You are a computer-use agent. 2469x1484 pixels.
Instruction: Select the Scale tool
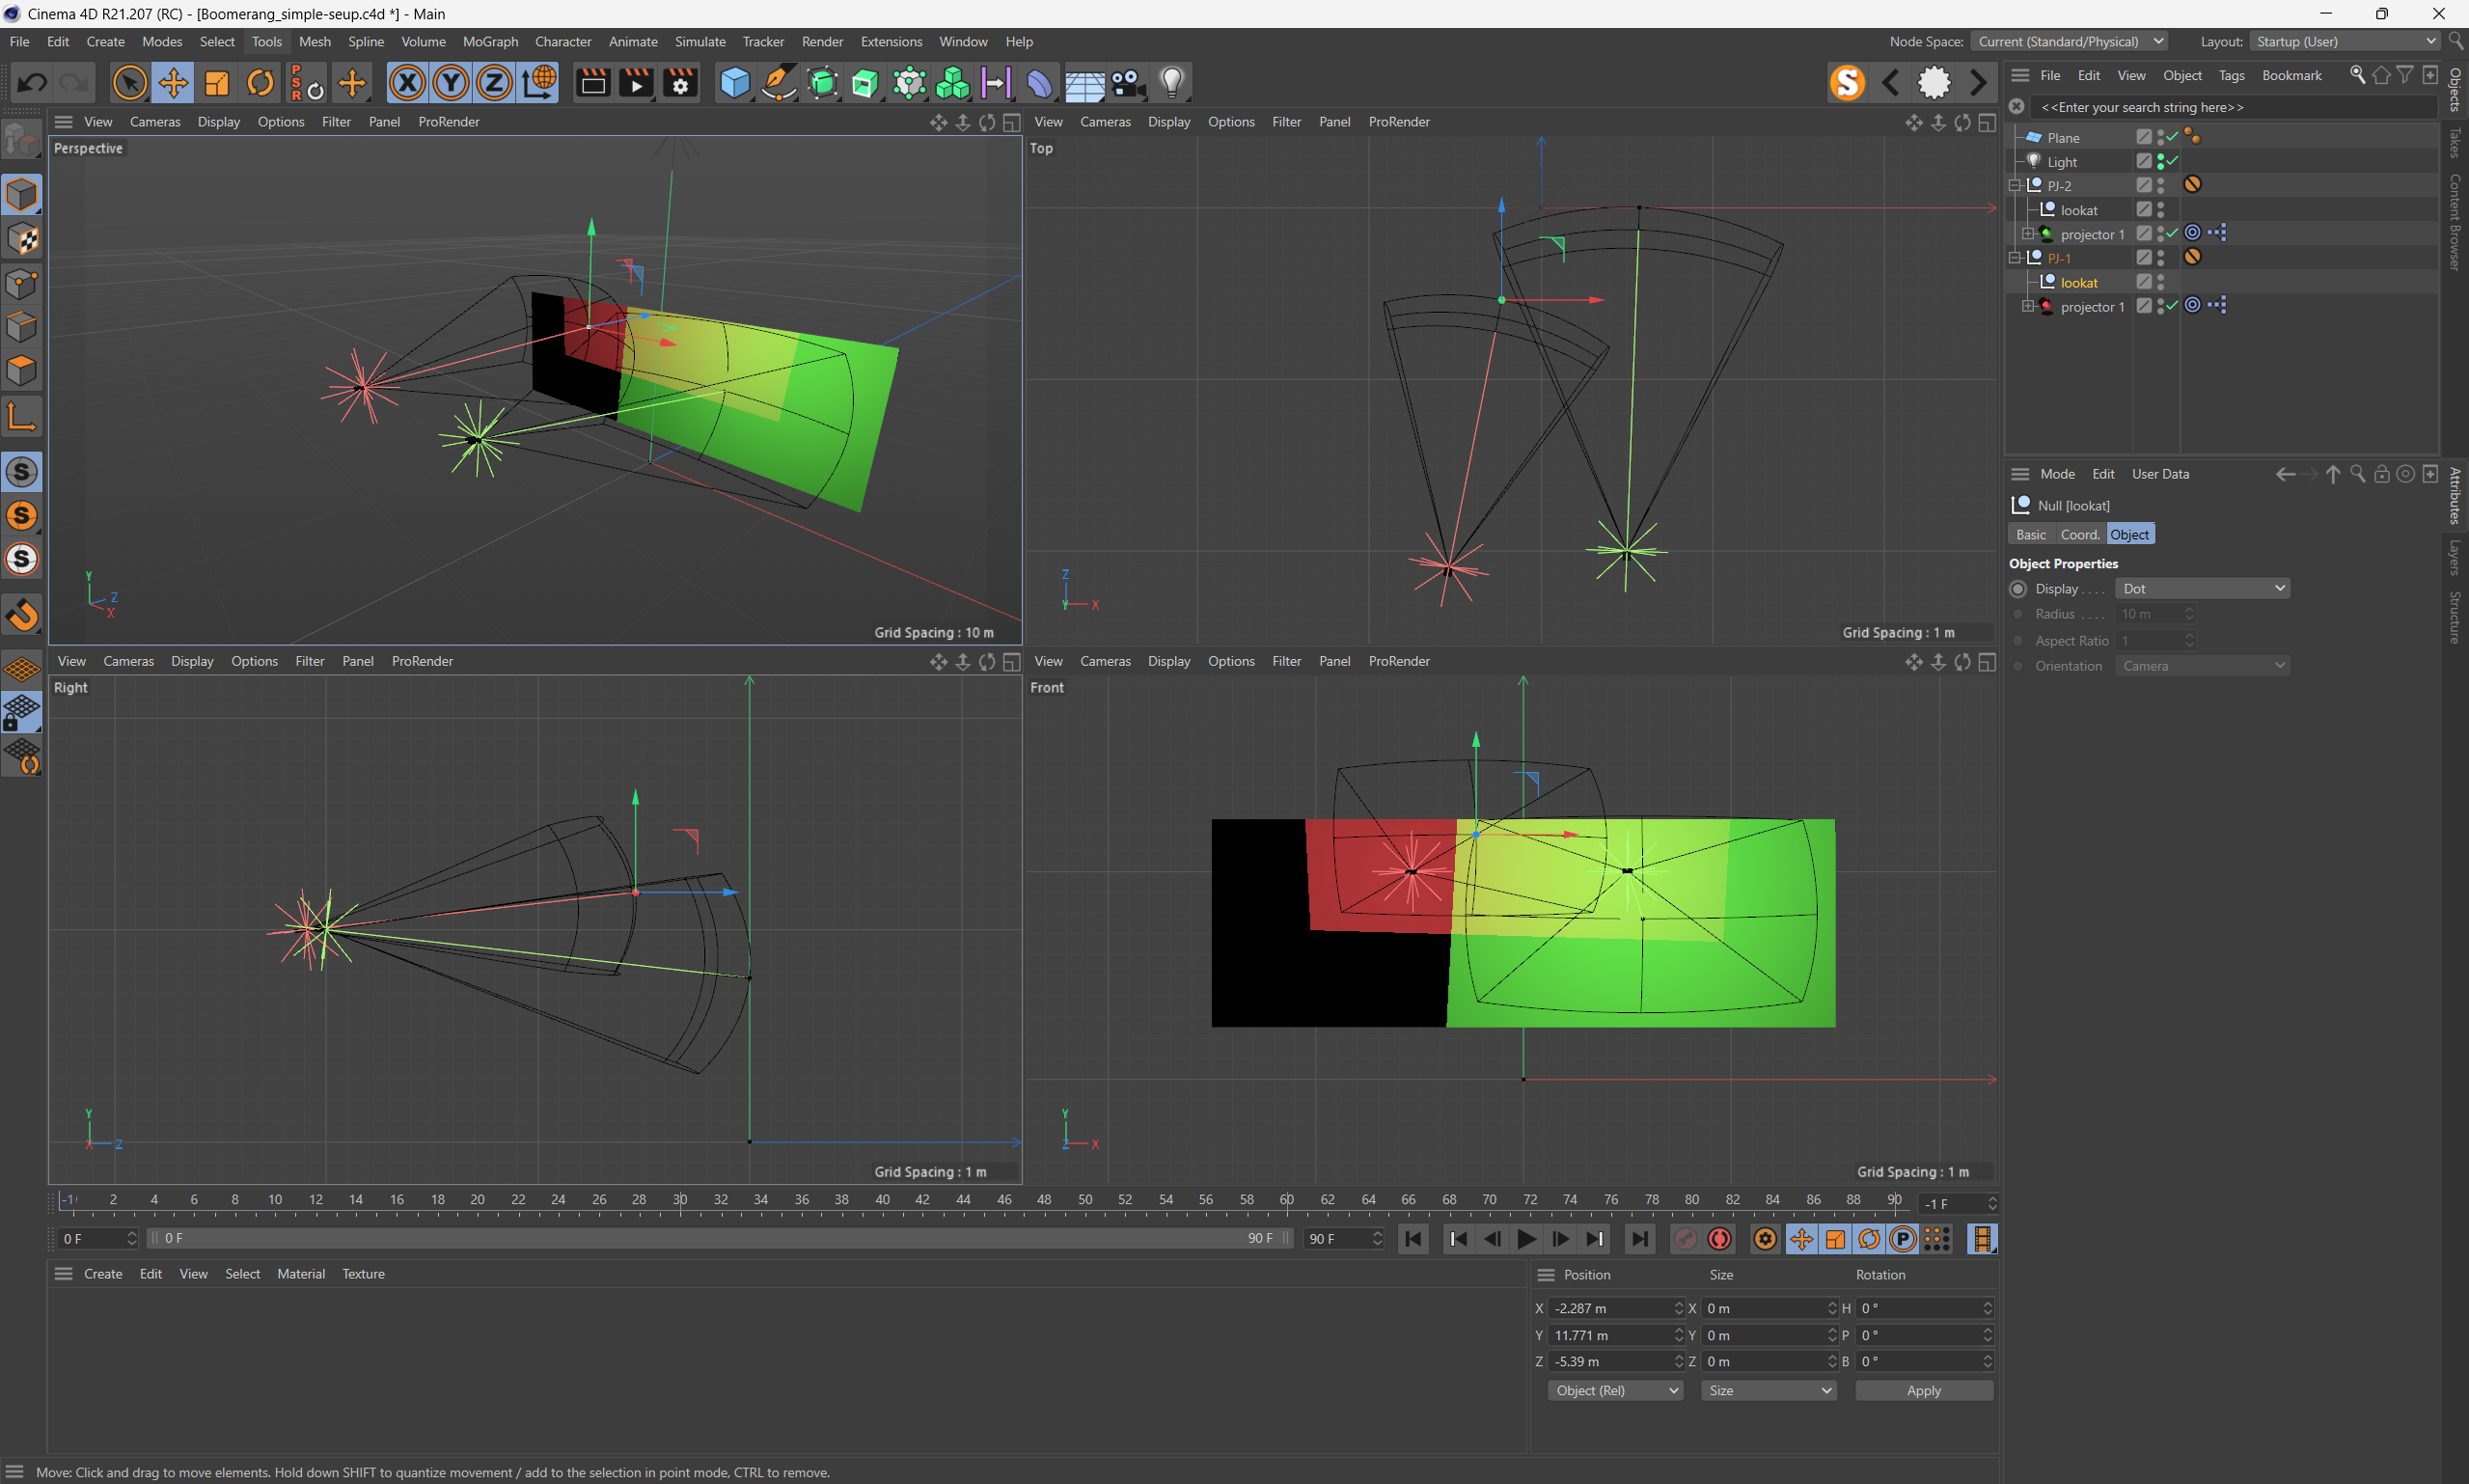[216, 83]
